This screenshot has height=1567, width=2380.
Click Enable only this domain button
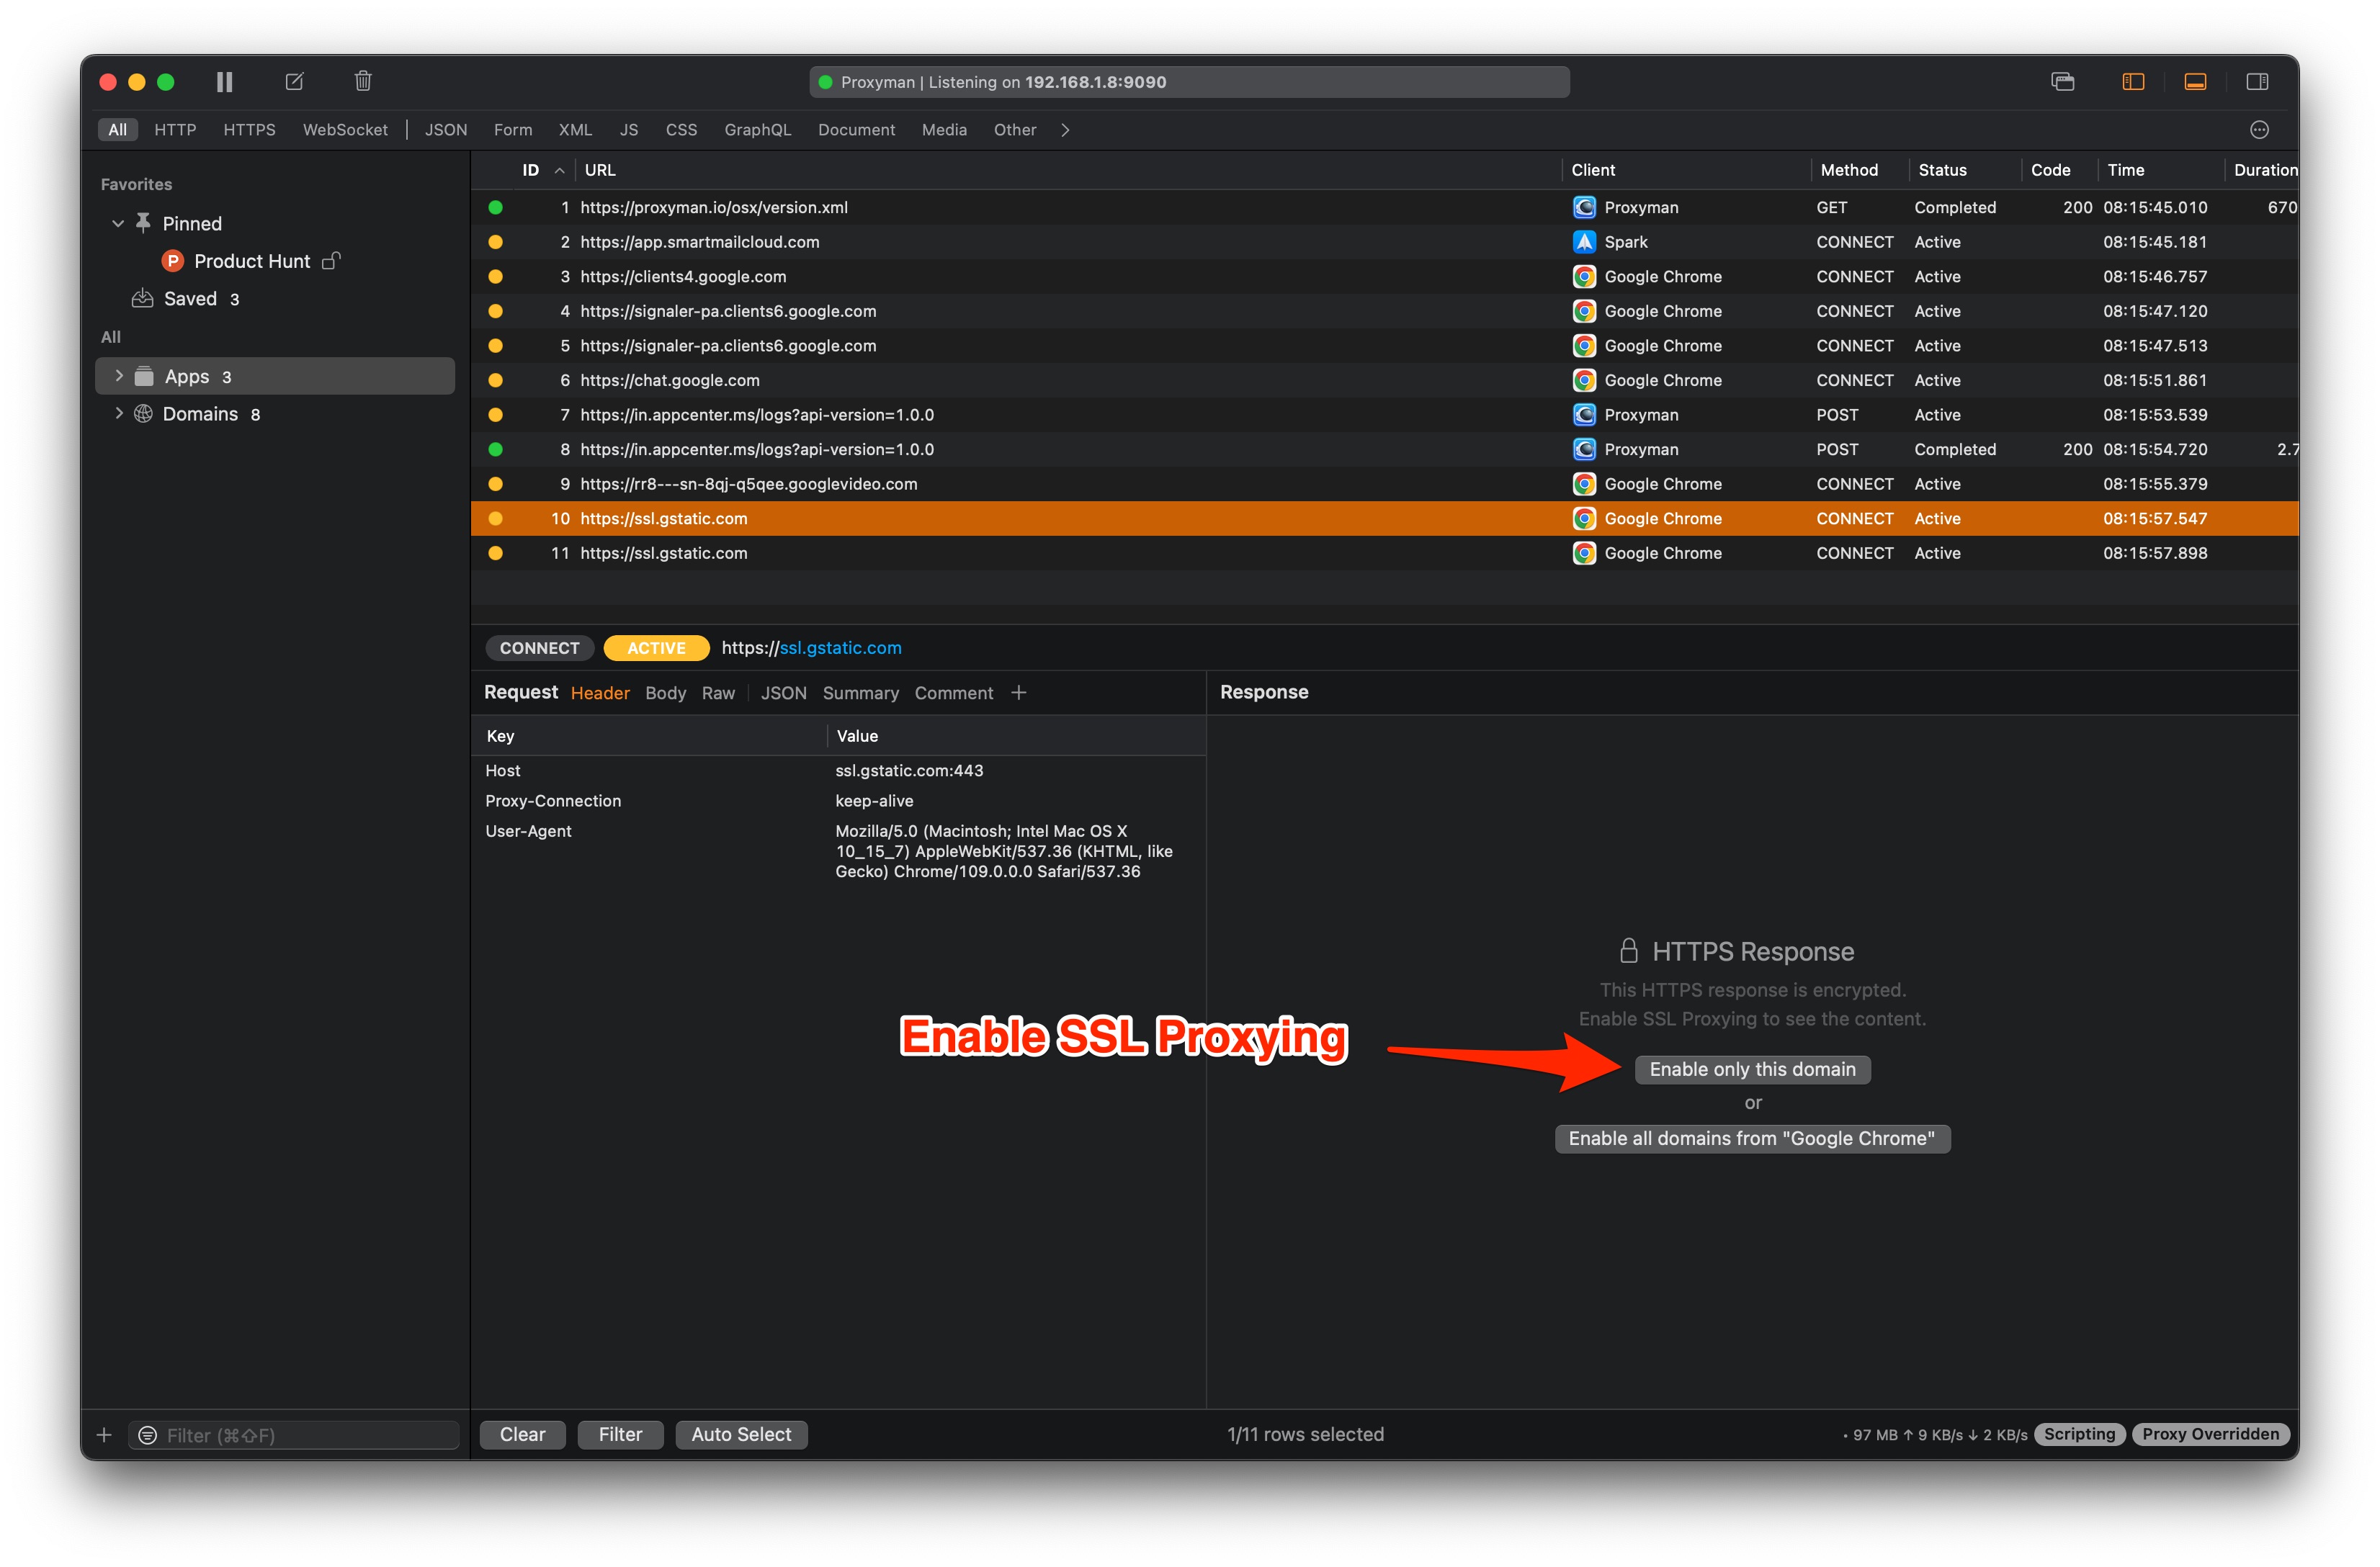point(1752,1069)
